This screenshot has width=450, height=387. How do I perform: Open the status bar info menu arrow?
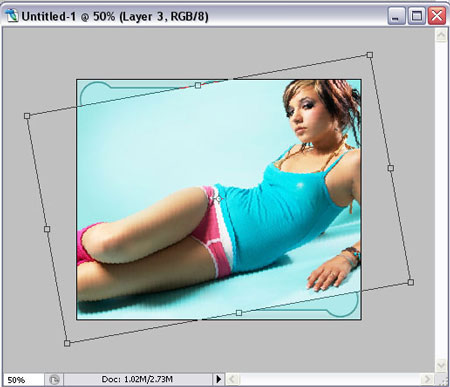[x=219, y=379]
